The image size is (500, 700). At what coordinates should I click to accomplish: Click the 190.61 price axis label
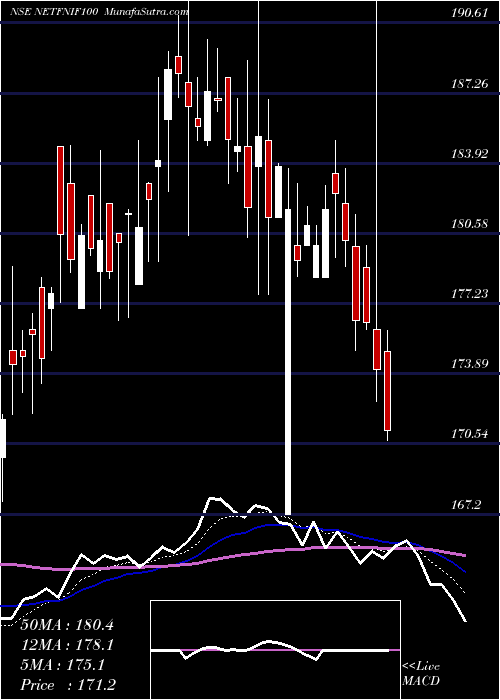469,13
